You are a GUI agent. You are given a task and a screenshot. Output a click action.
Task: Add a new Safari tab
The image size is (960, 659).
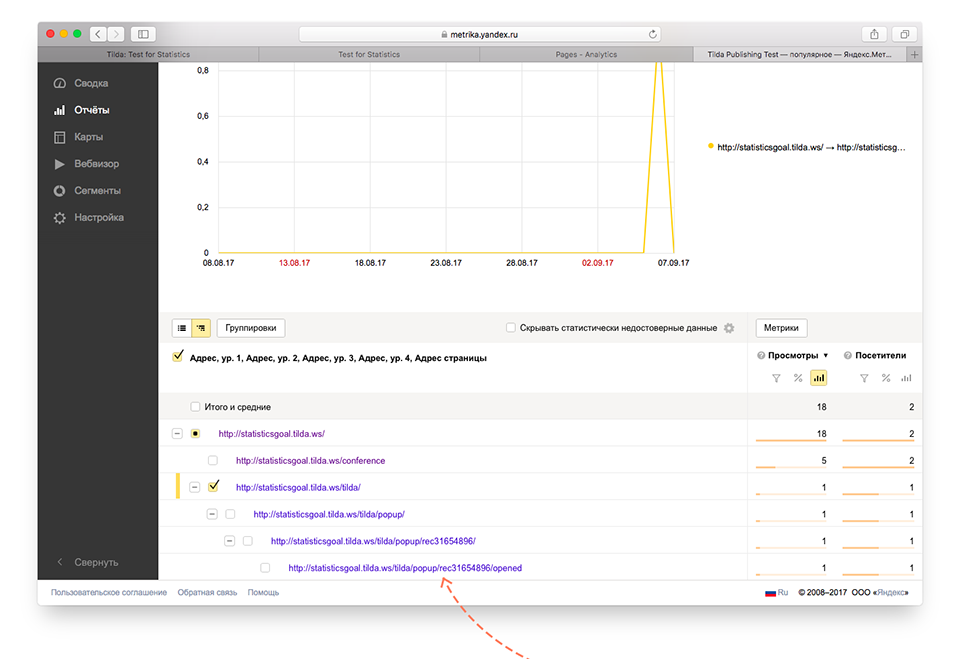pos(915,55)
